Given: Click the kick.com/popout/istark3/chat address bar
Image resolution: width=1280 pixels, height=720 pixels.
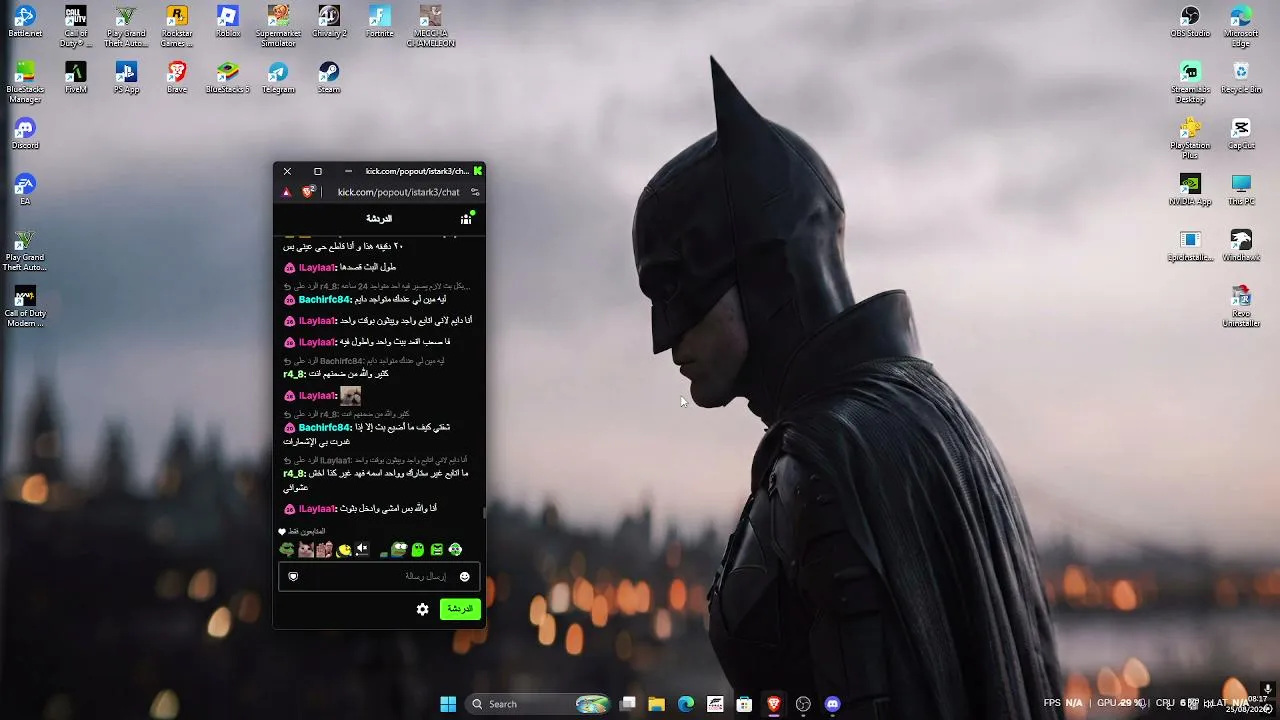Looking at the screenshot, I should click(x=398, y=192).
